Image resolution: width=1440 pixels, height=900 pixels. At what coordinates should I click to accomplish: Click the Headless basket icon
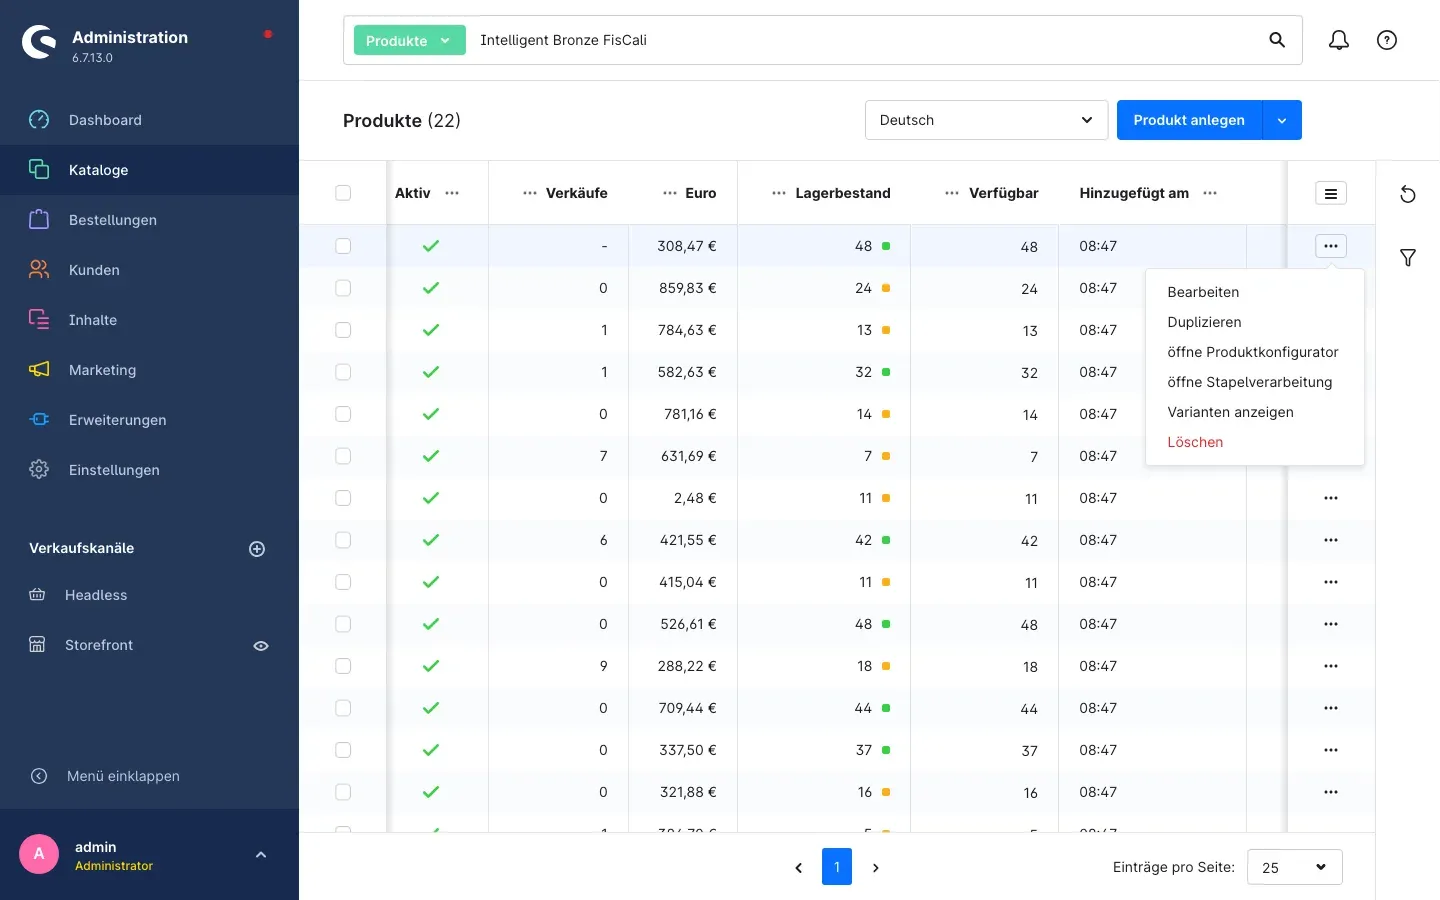tap(37, 595)
